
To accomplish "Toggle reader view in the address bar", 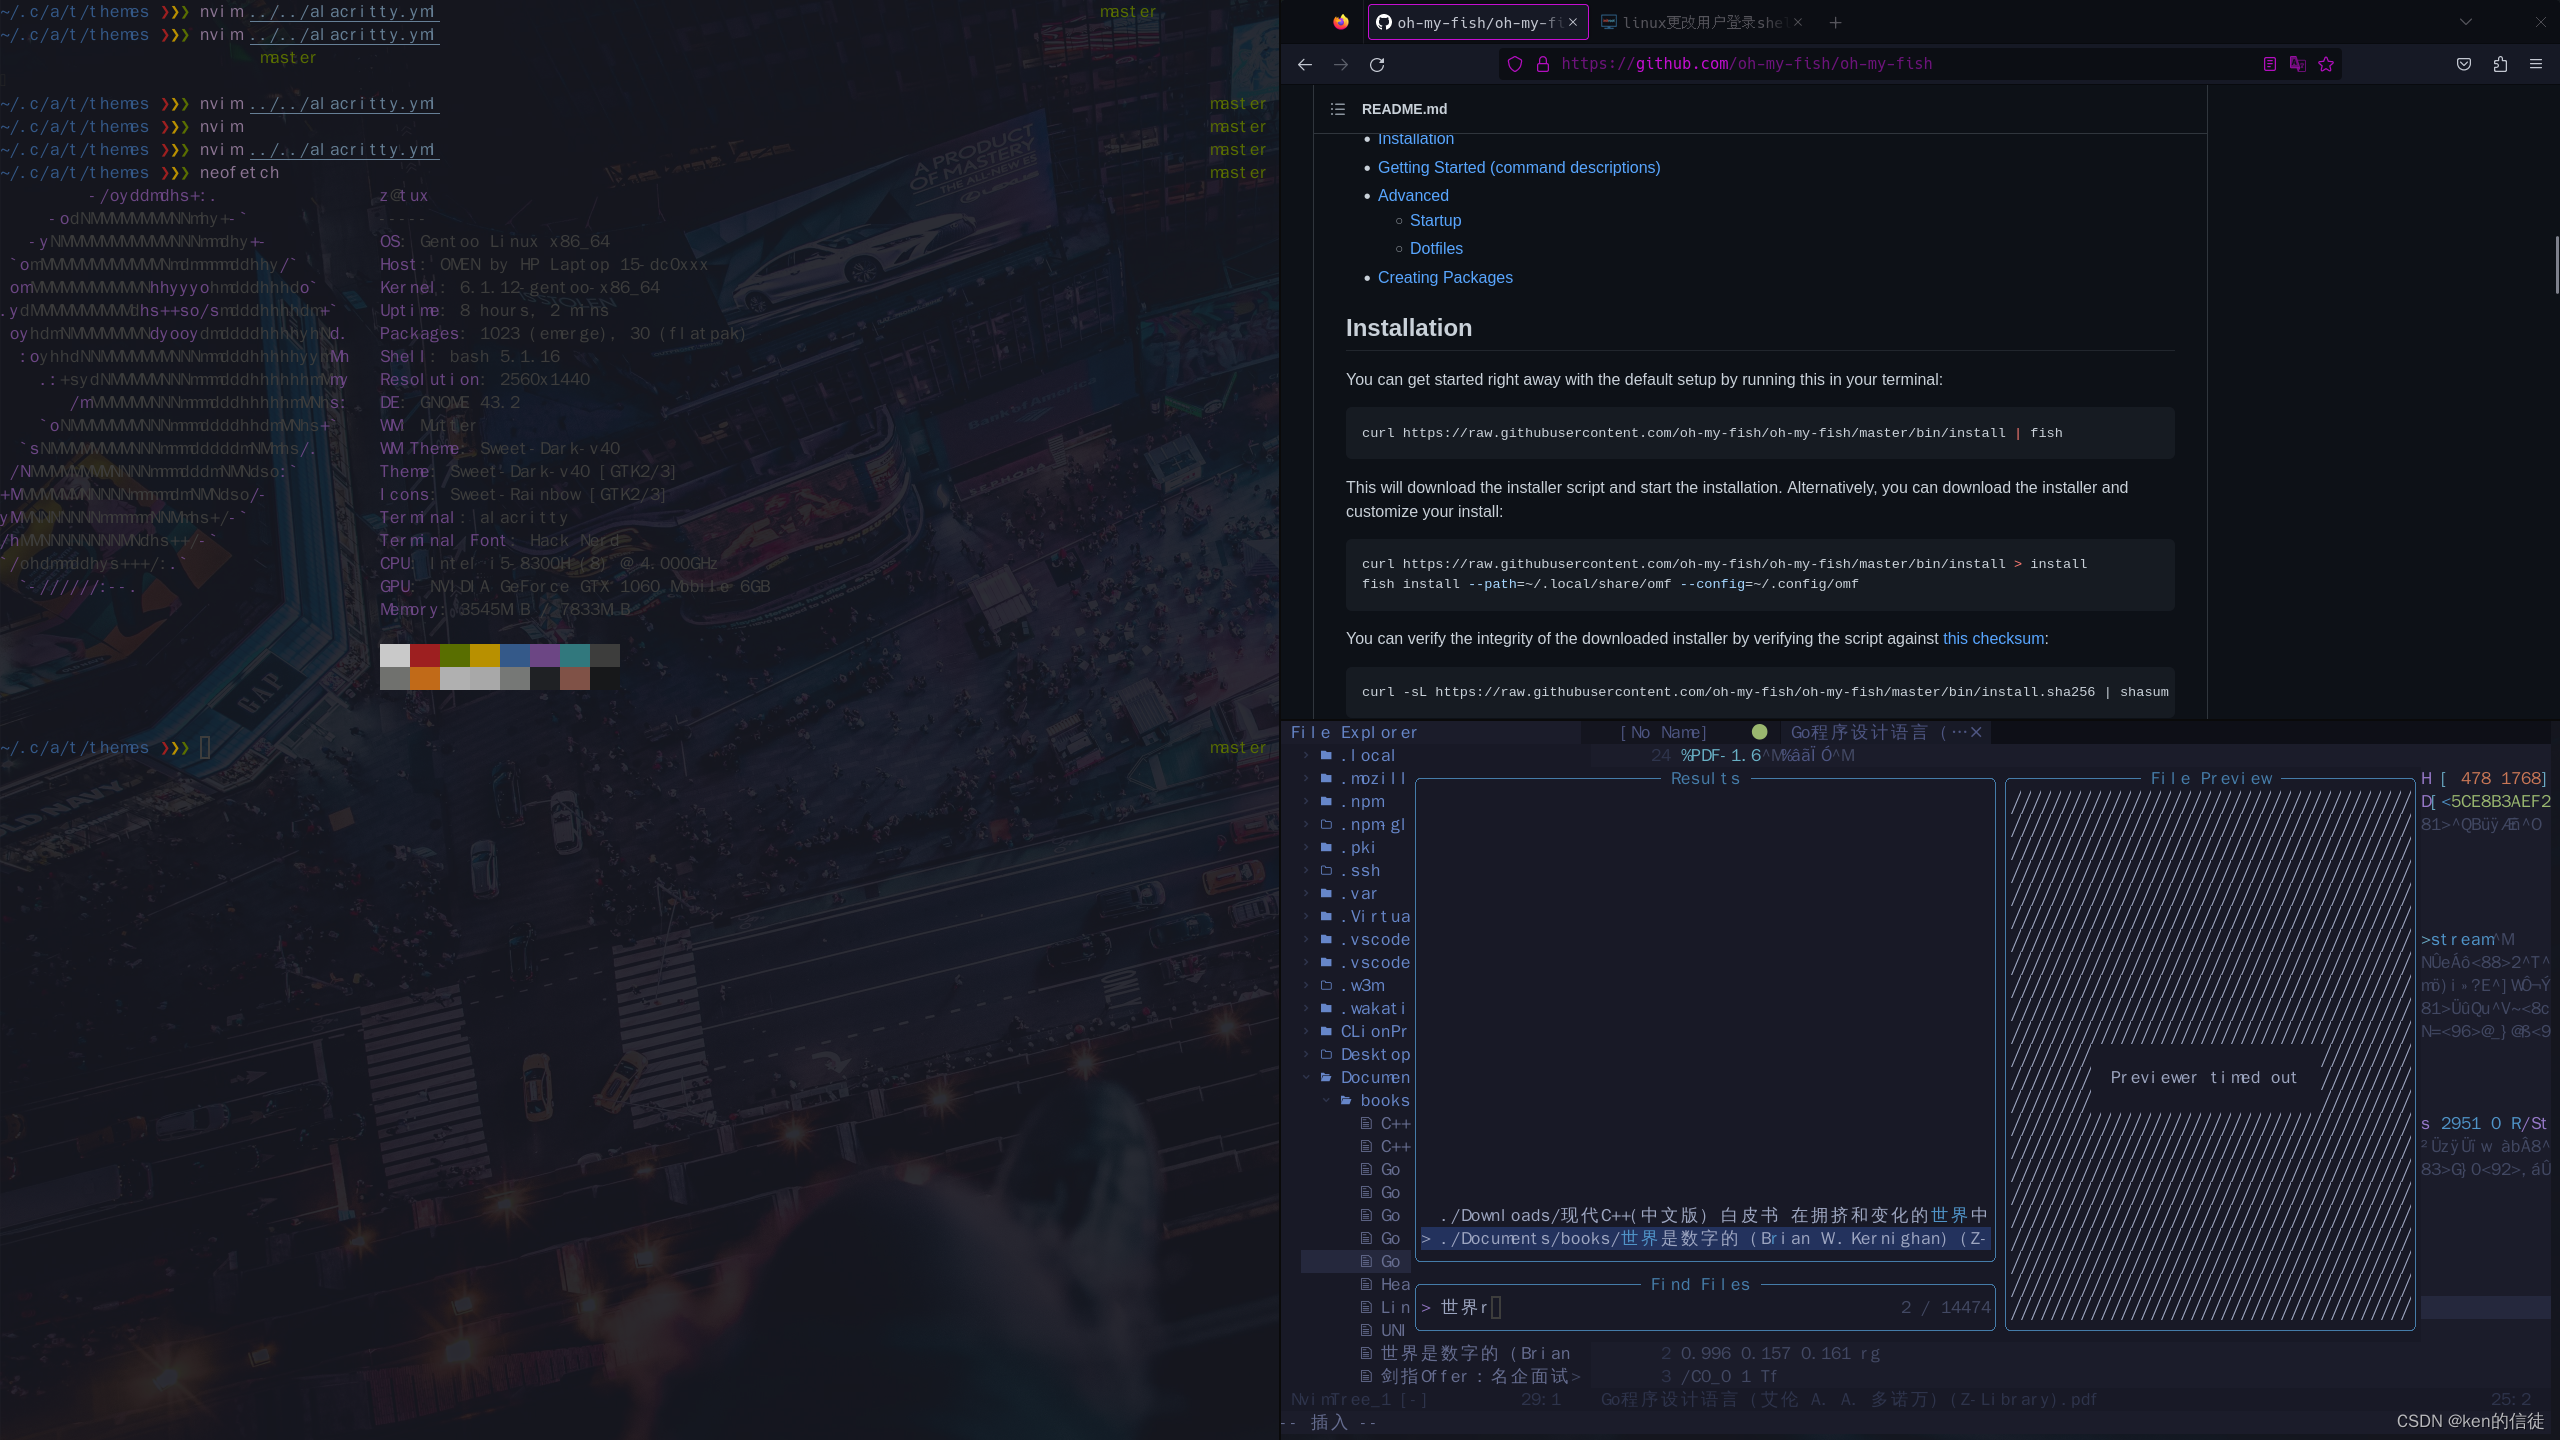I will (2269, 64).
